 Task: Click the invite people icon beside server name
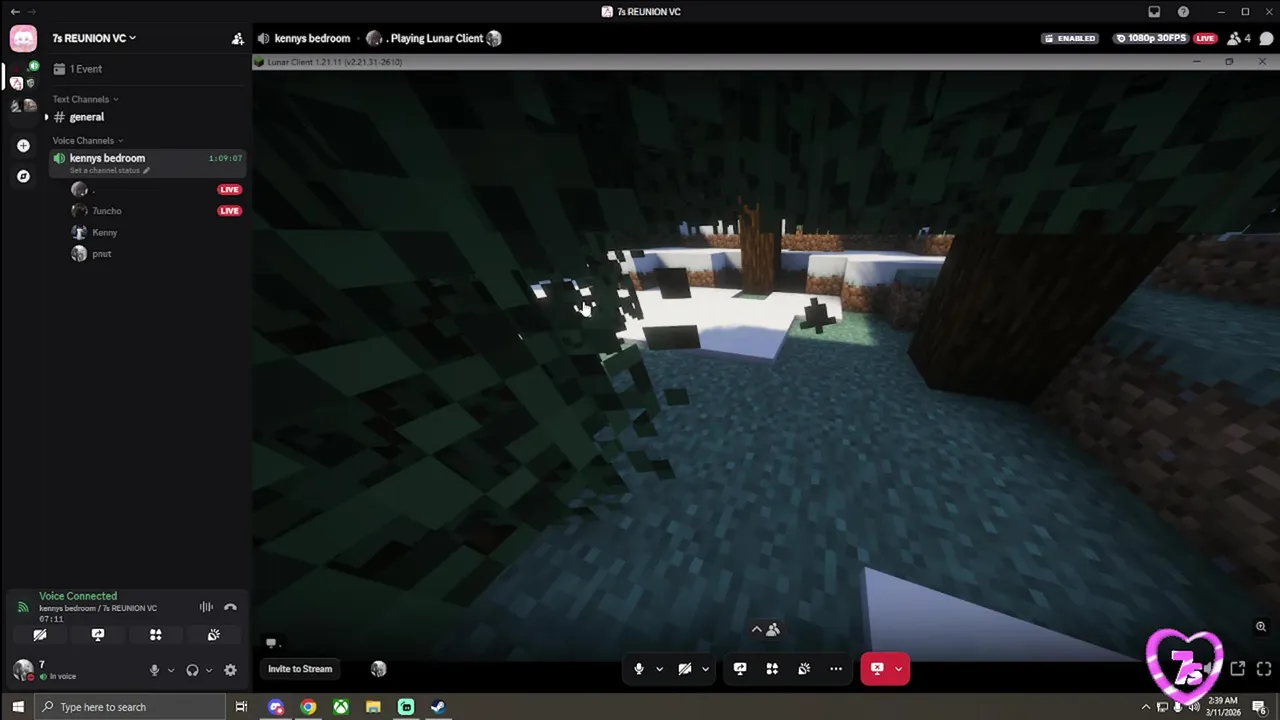[237, 39]
